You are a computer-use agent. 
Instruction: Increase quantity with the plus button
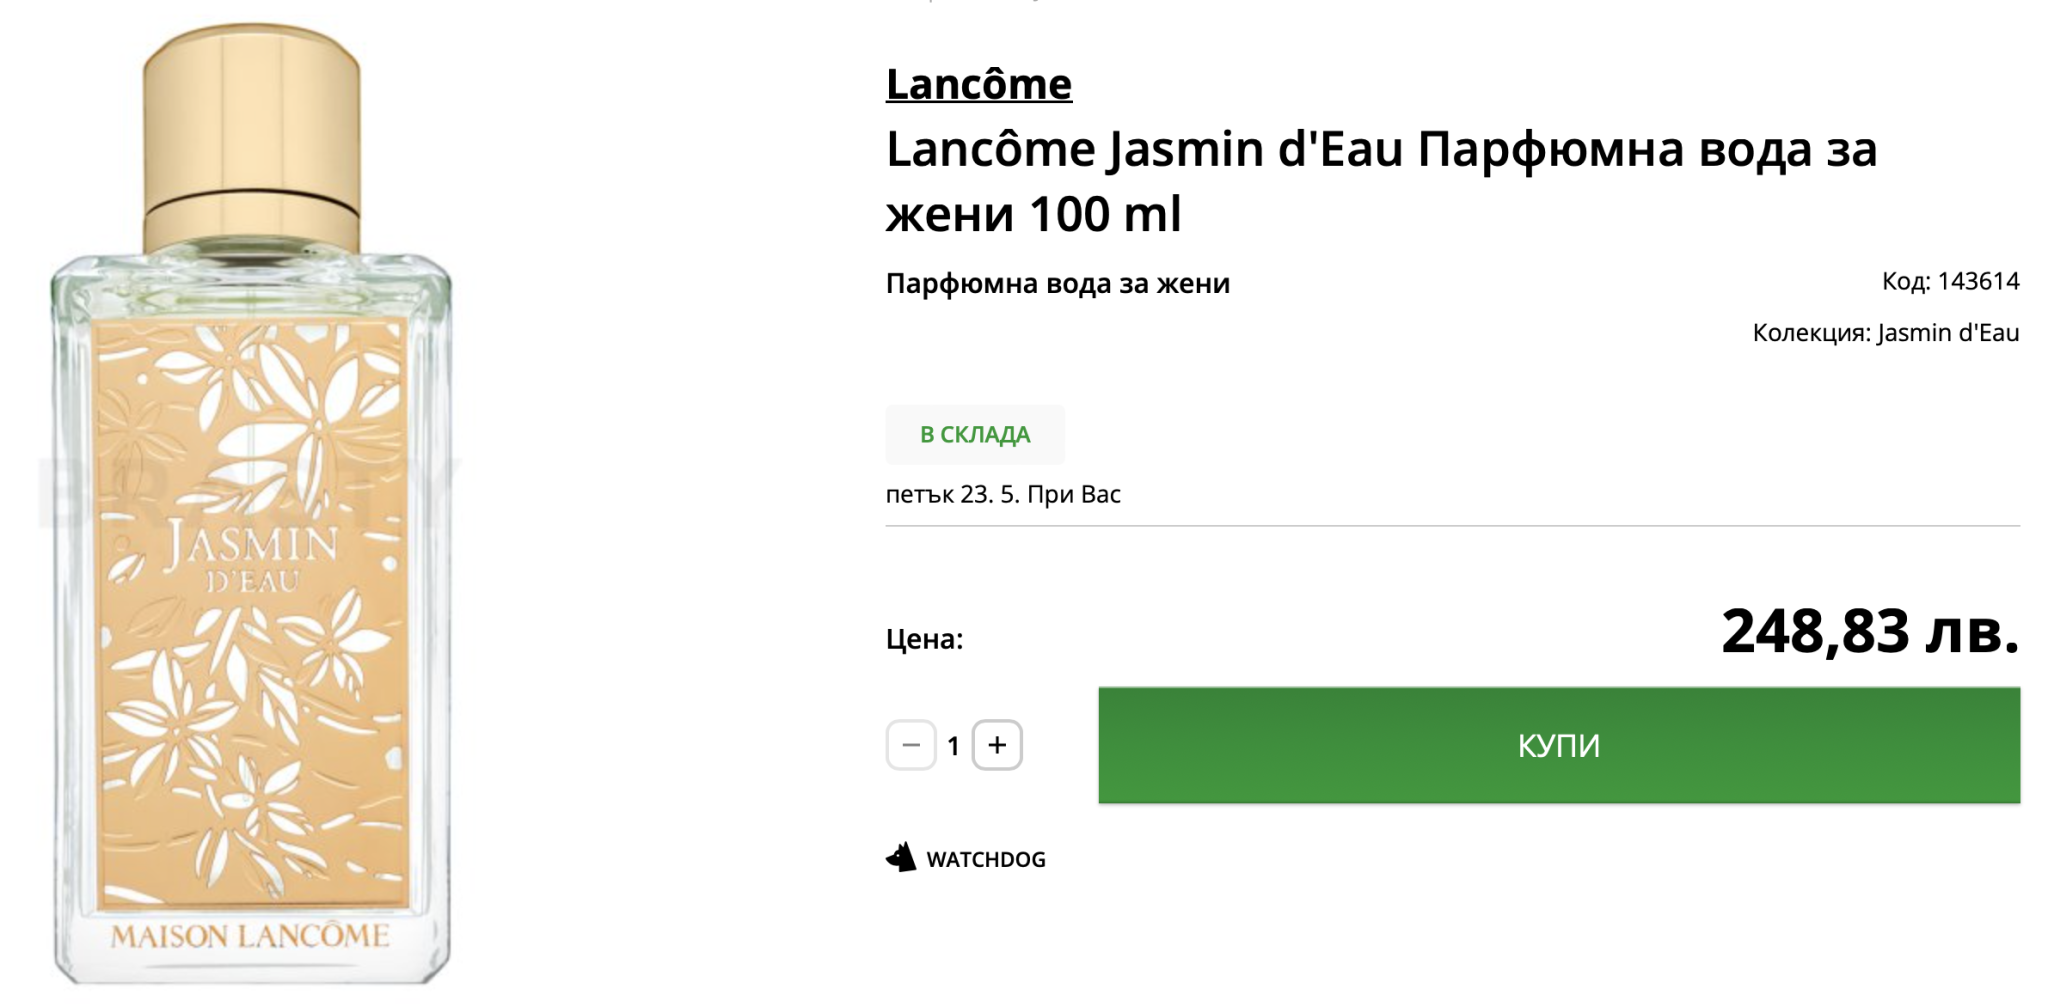click(997, 745)
